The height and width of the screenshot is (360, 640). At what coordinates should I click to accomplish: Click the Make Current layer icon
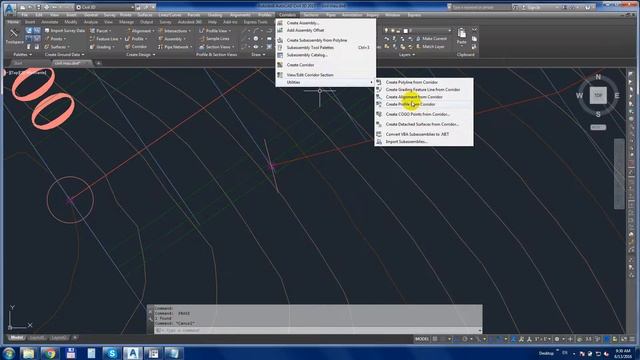click(x=418, y=38)
